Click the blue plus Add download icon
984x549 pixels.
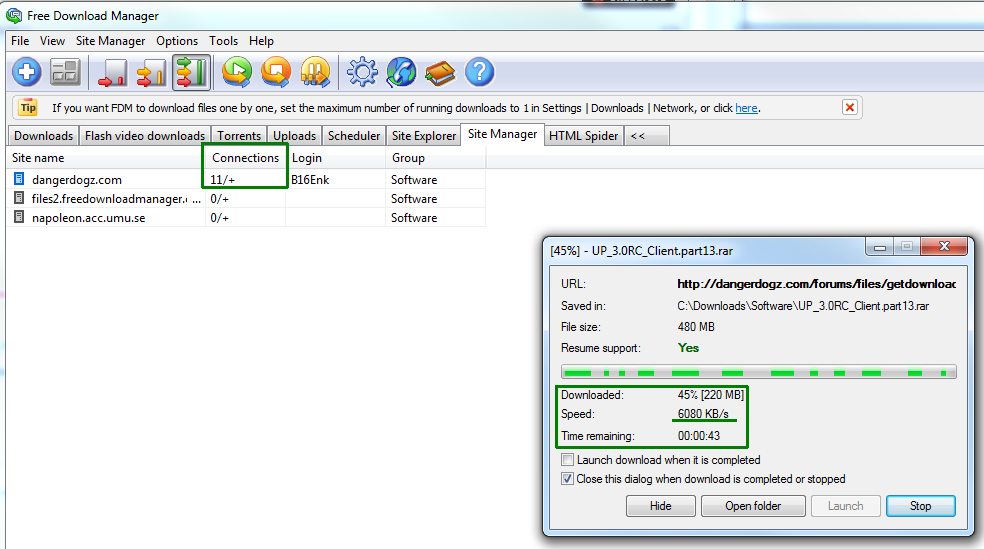[26, 72]
